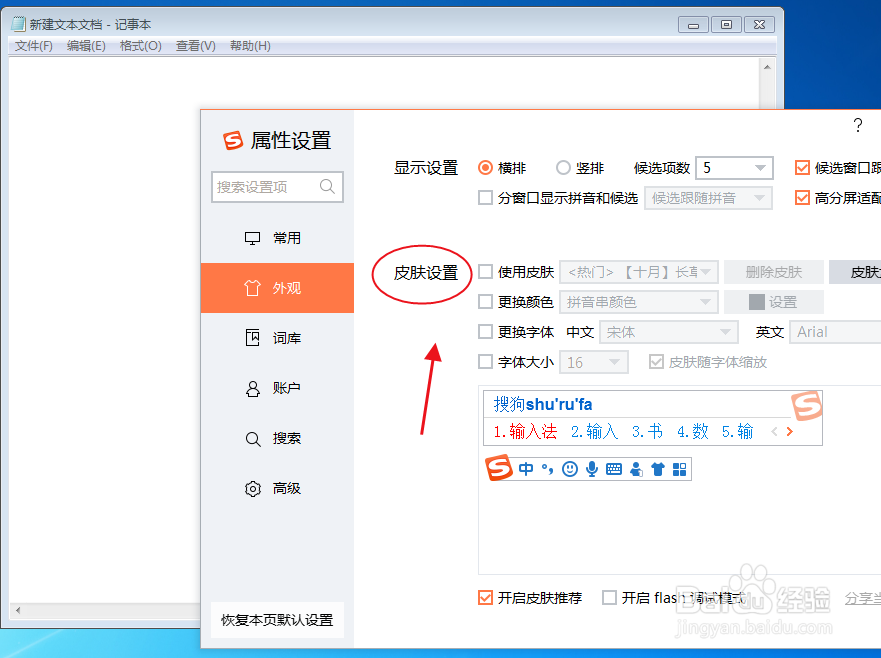The height and width of the screenshot is (658, 881).
Task: Click the question mark help icon
Action: [857, 125]
